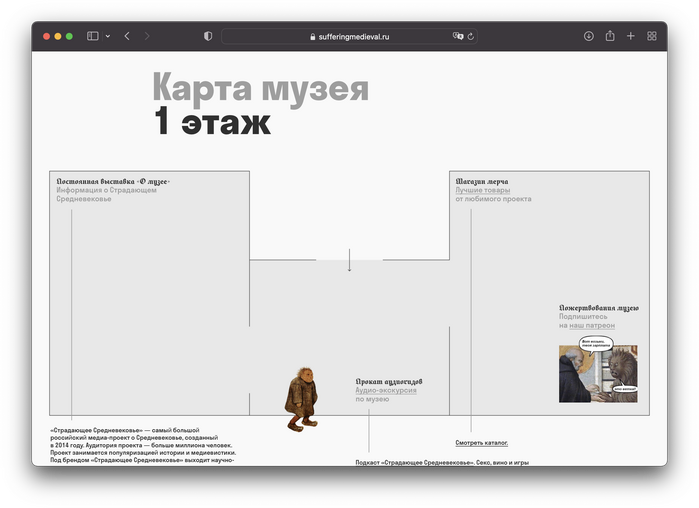The width and height of the screenshot is (699, 508).
Task: Click the Пожертвования музею title
Action: (599, 308)
